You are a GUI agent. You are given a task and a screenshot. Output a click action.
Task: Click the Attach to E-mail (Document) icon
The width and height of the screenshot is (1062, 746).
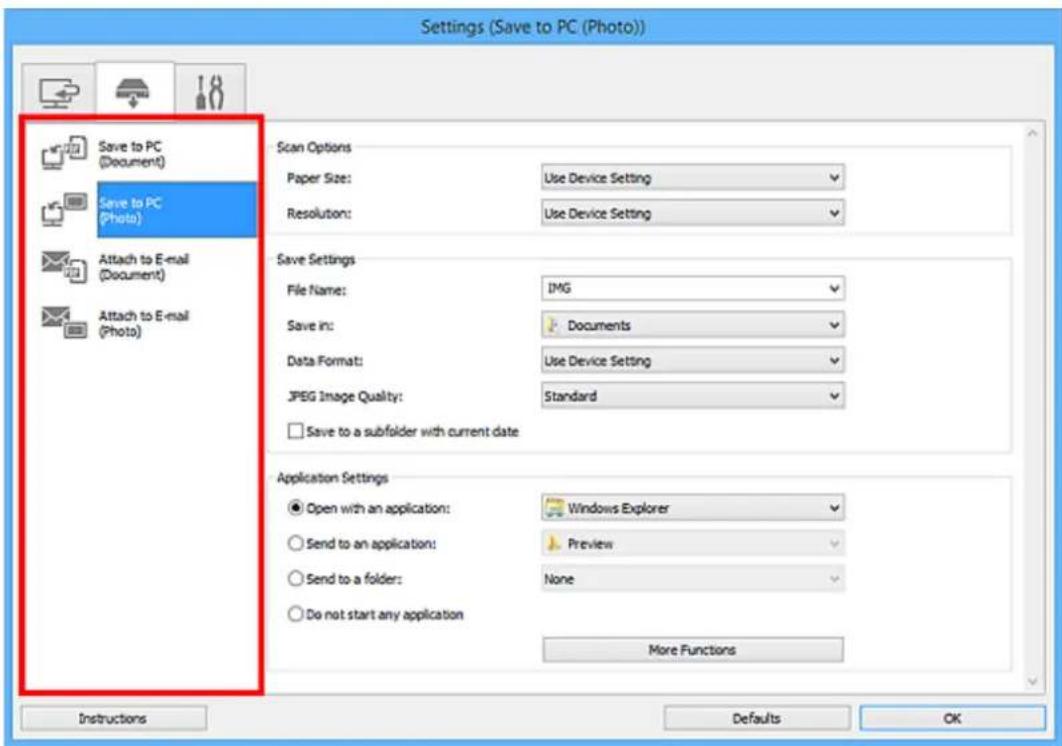pos(64,266)
